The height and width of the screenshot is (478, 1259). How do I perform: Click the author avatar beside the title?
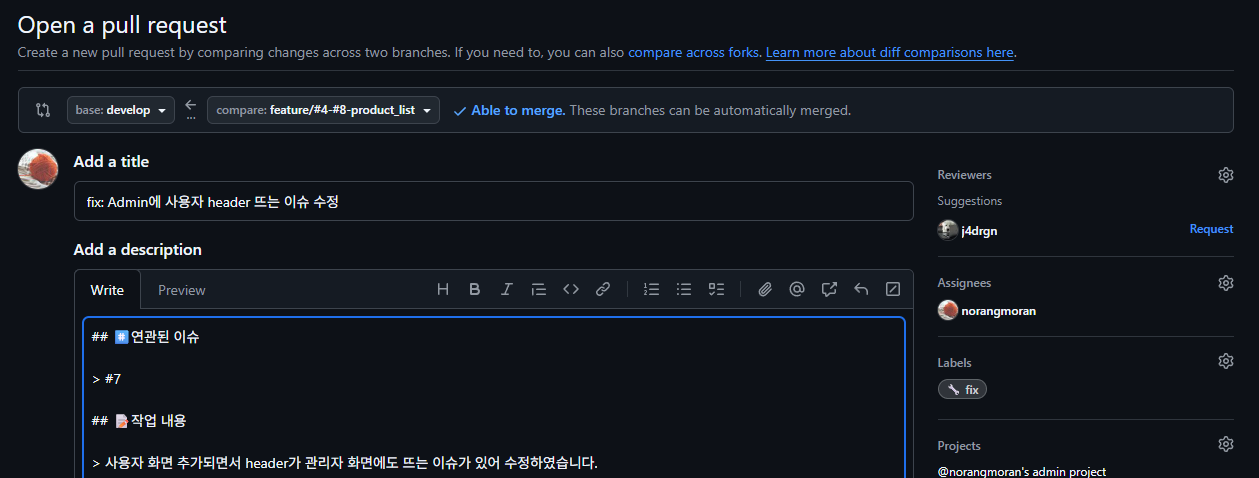38,169
